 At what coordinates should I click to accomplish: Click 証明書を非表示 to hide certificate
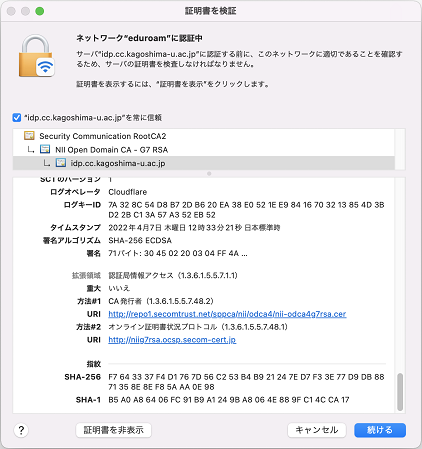113,430
